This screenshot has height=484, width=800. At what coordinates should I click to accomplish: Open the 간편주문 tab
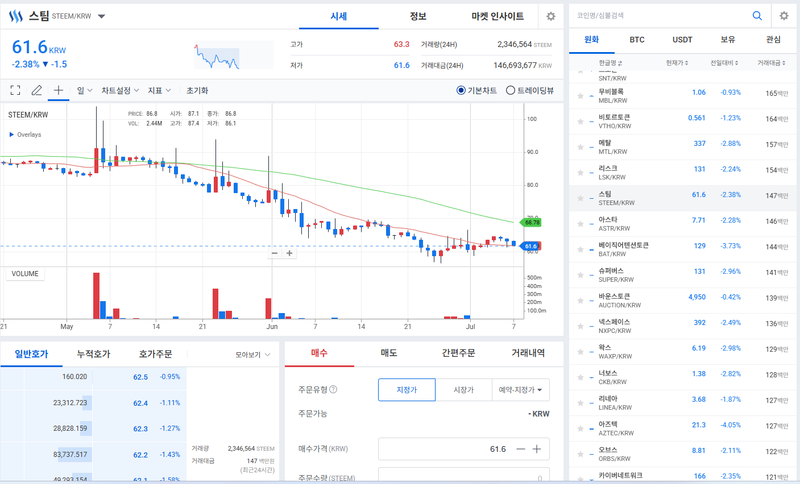pyautogui.click(x=458, y=353)
